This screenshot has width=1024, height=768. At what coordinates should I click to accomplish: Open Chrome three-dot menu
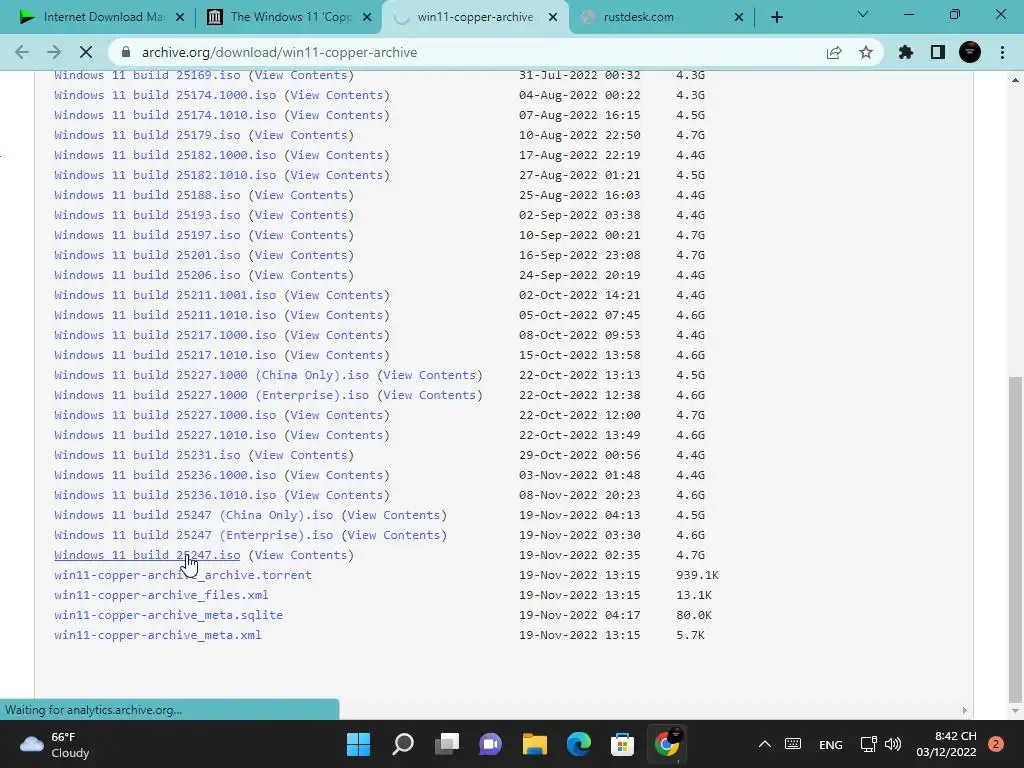pyautogui.click(x=1002, y=52)
